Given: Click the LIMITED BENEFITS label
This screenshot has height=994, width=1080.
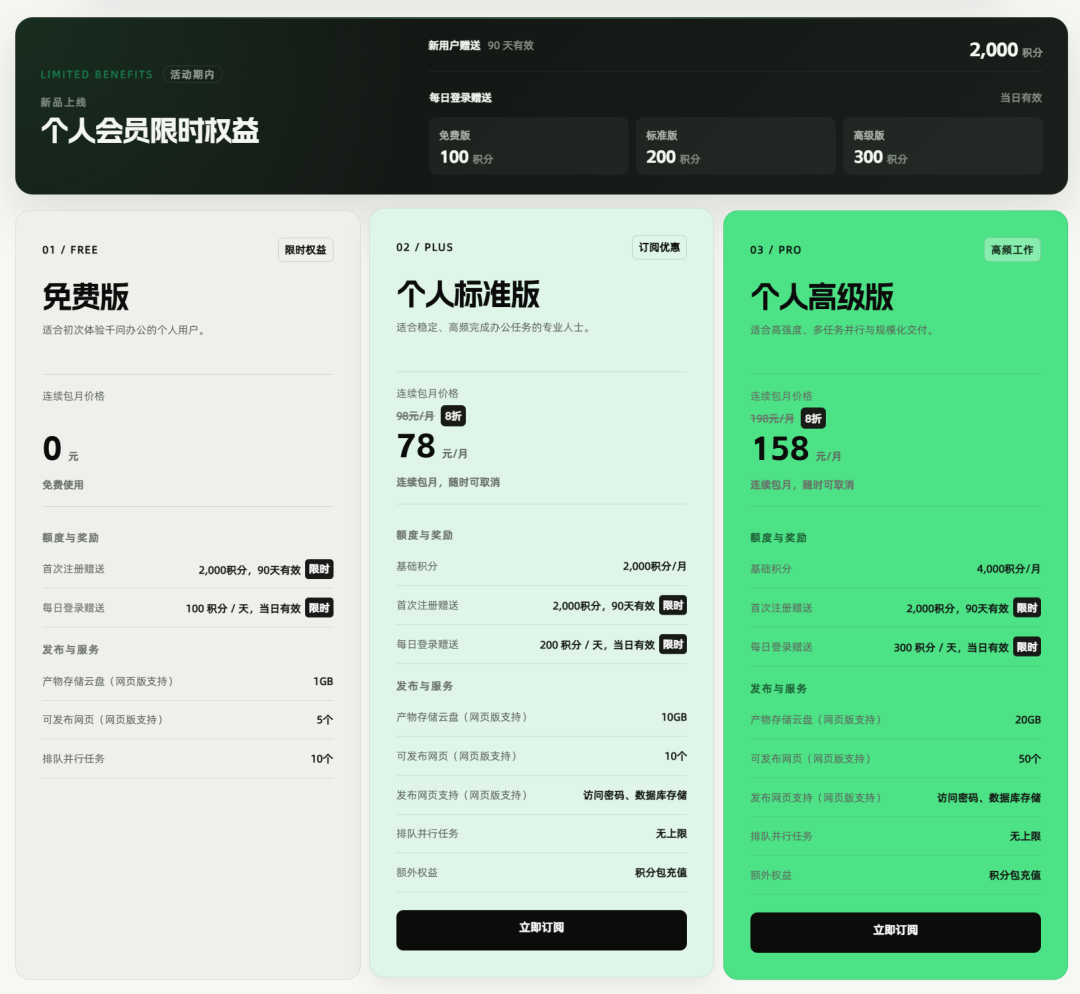Looking at the screenshot, I should 96,74.
